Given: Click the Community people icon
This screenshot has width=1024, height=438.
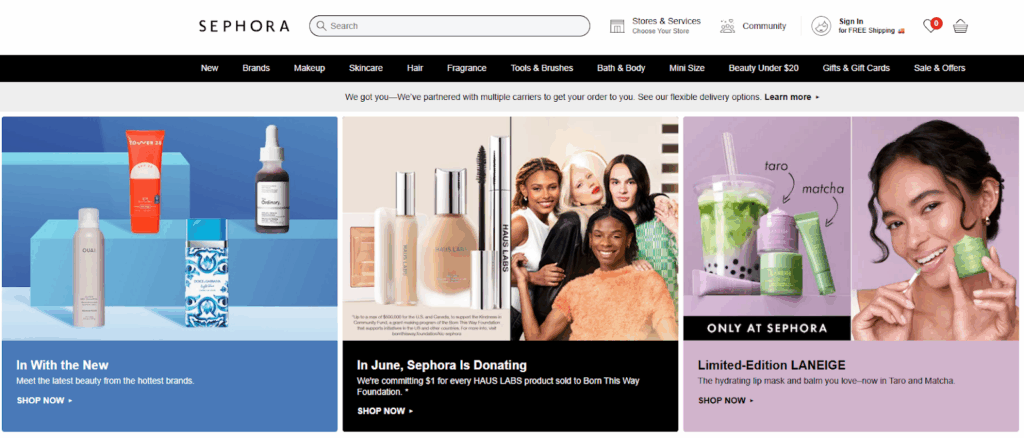Looking at the screenshot, I should click(x=727, y=26).
